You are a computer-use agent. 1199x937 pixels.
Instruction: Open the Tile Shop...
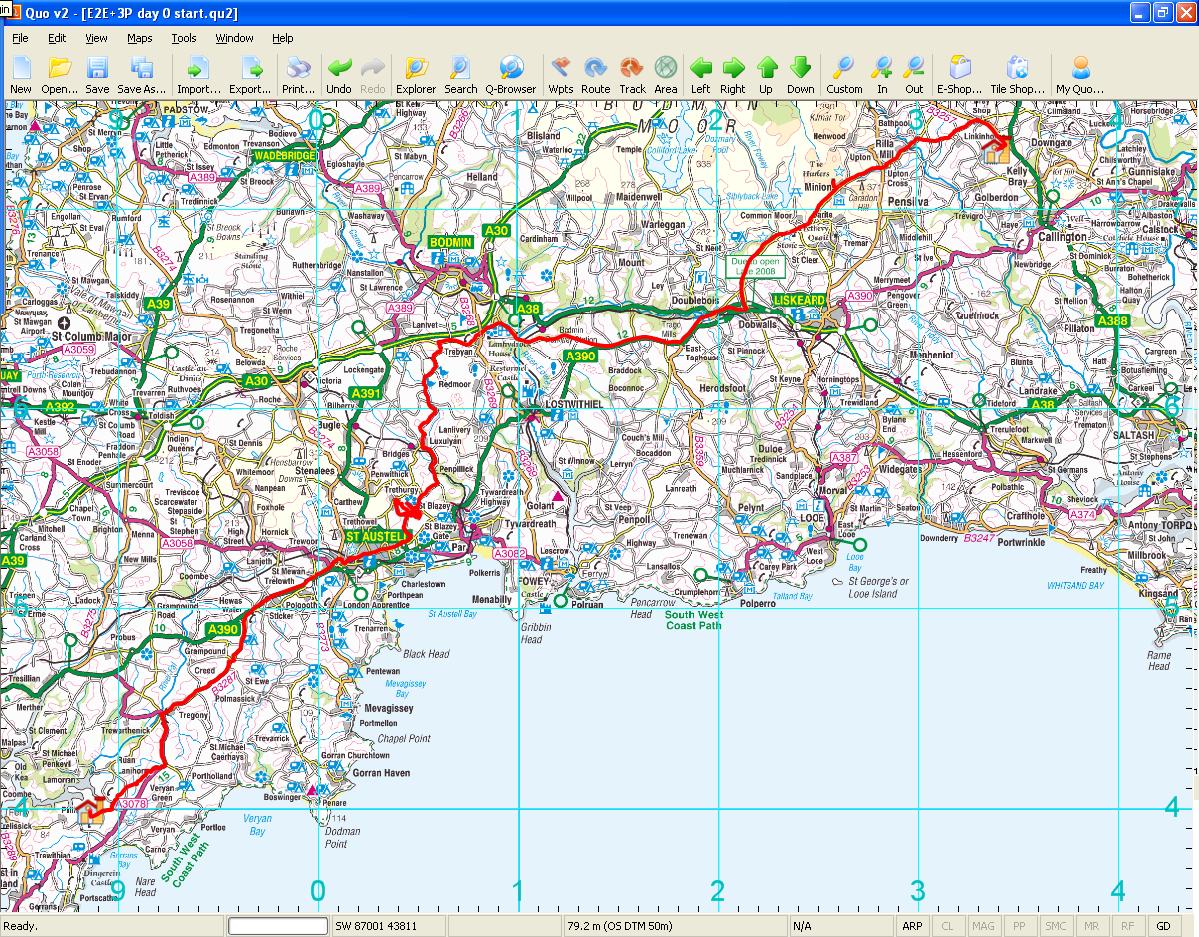(1017, 75)
